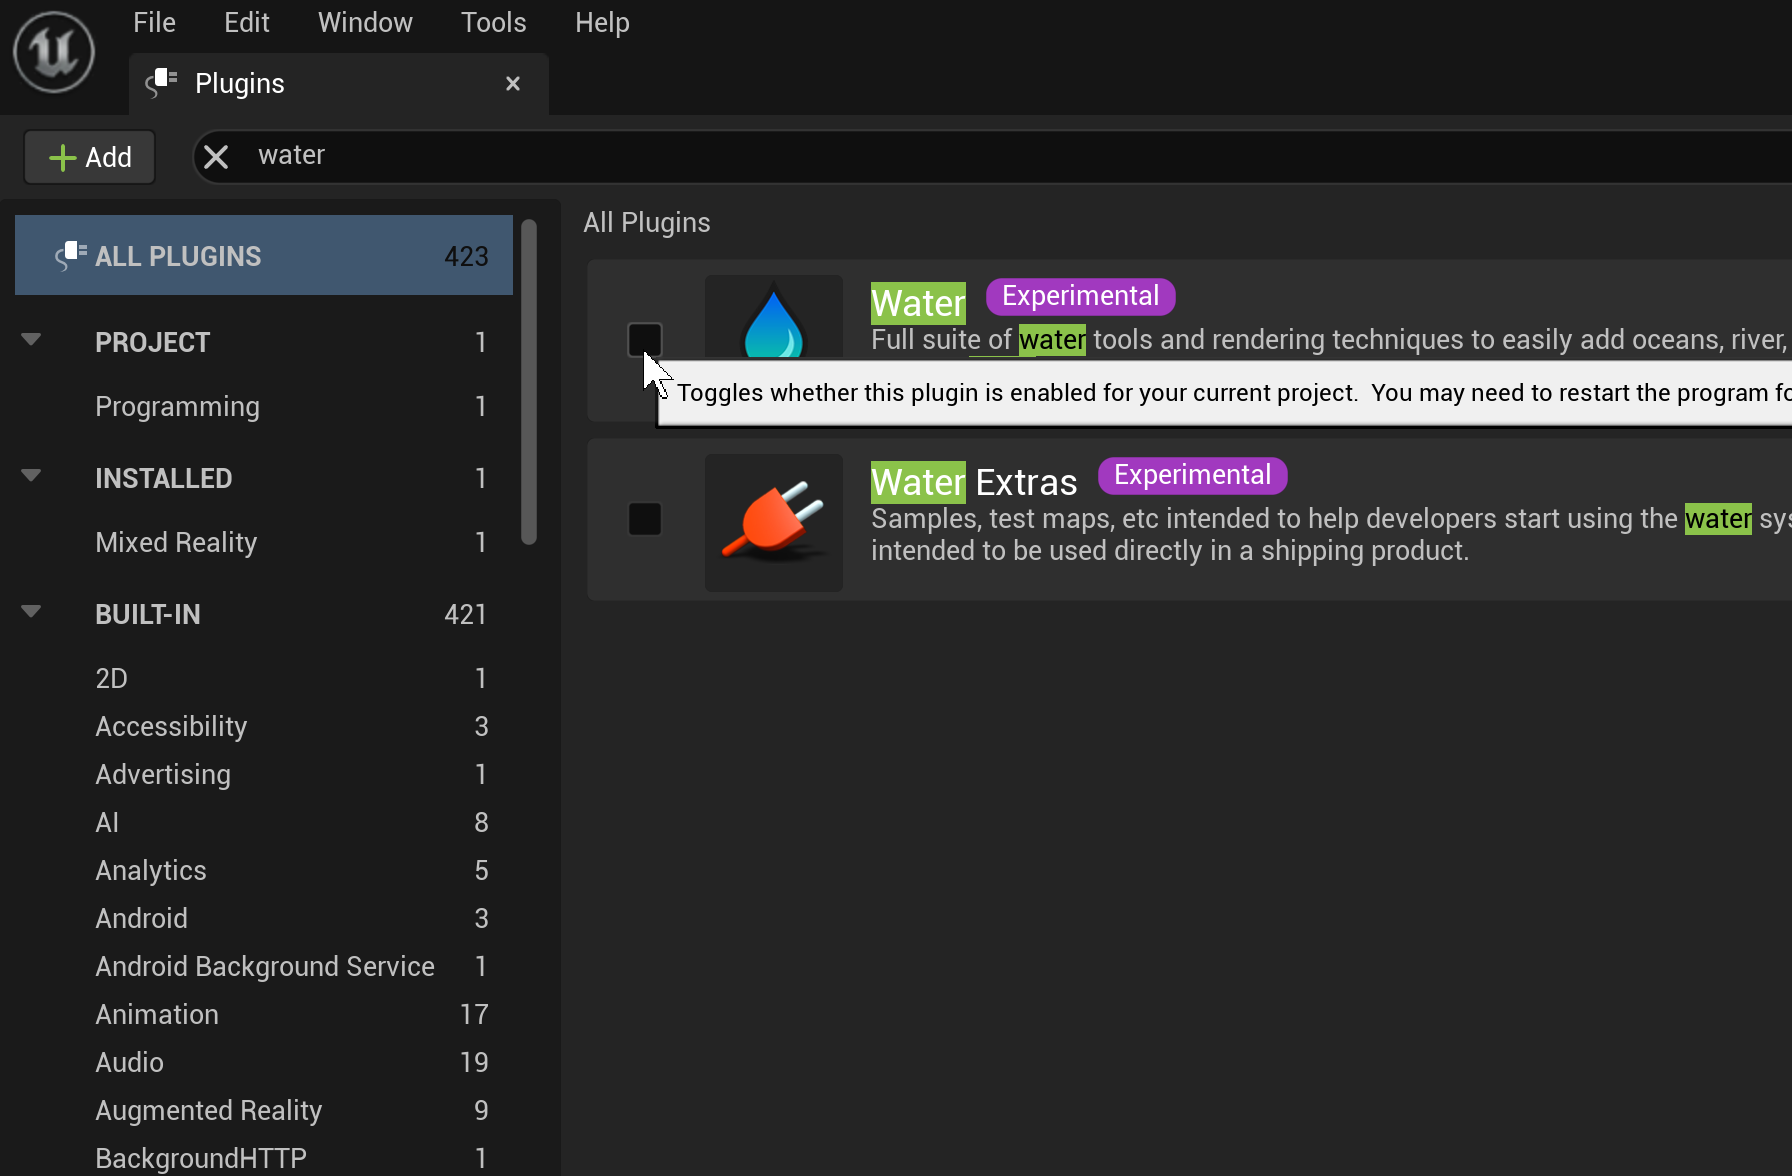Select the Animation category
Screen dimensions: 1792x1176
click(264, 1014)
